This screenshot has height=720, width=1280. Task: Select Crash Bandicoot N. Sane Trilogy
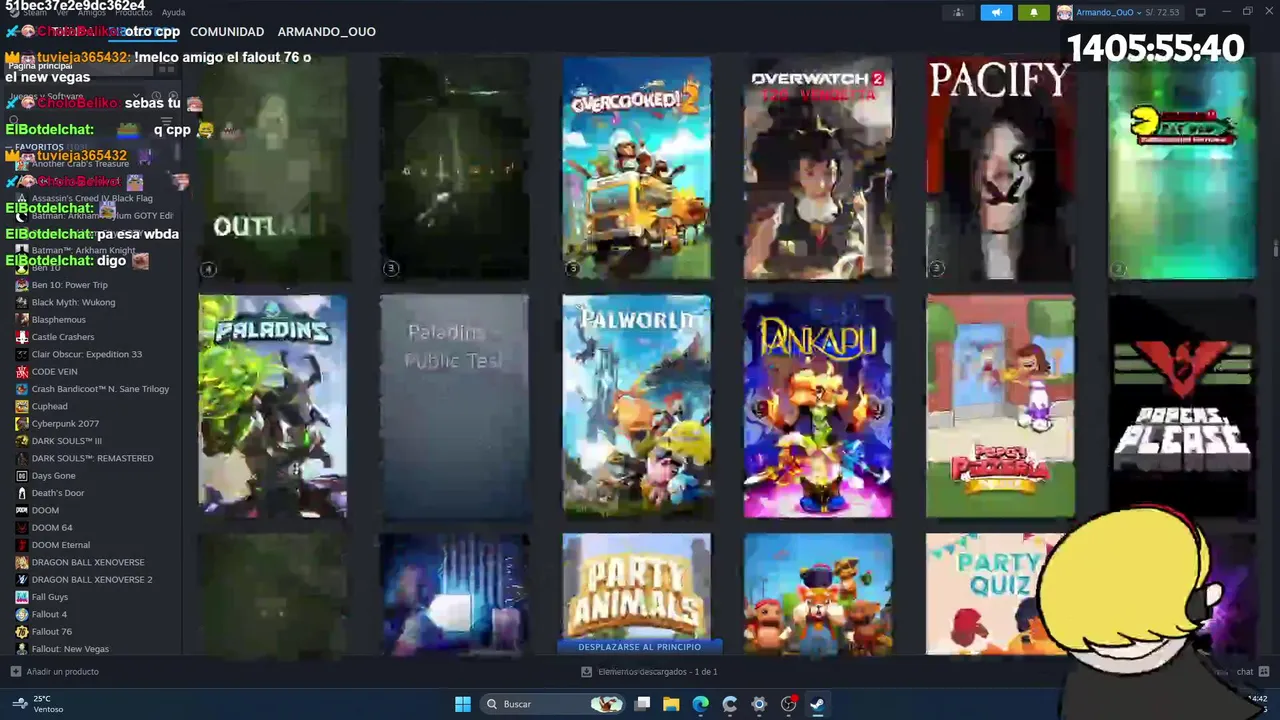click(100, 389)
